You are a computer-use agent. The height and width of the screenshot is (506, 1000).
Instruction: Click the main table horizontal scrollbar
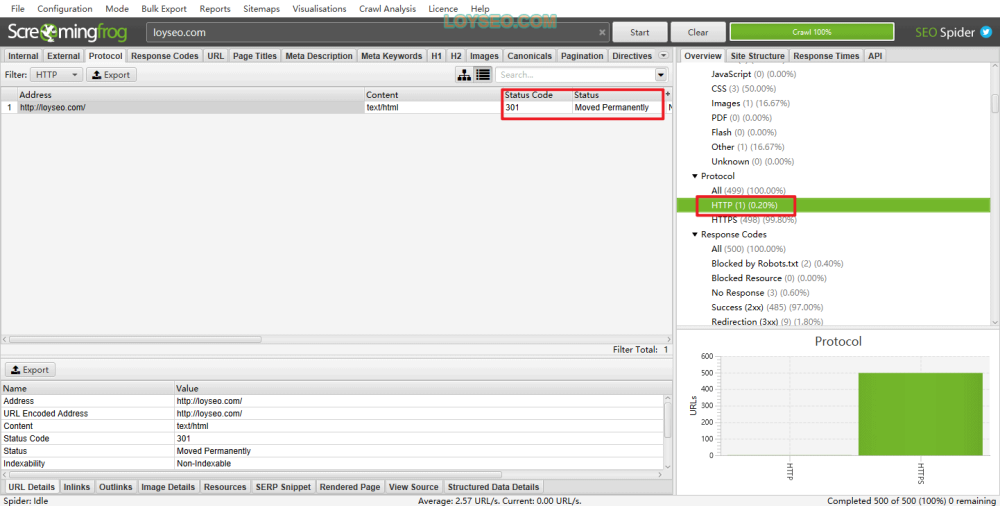135,339
